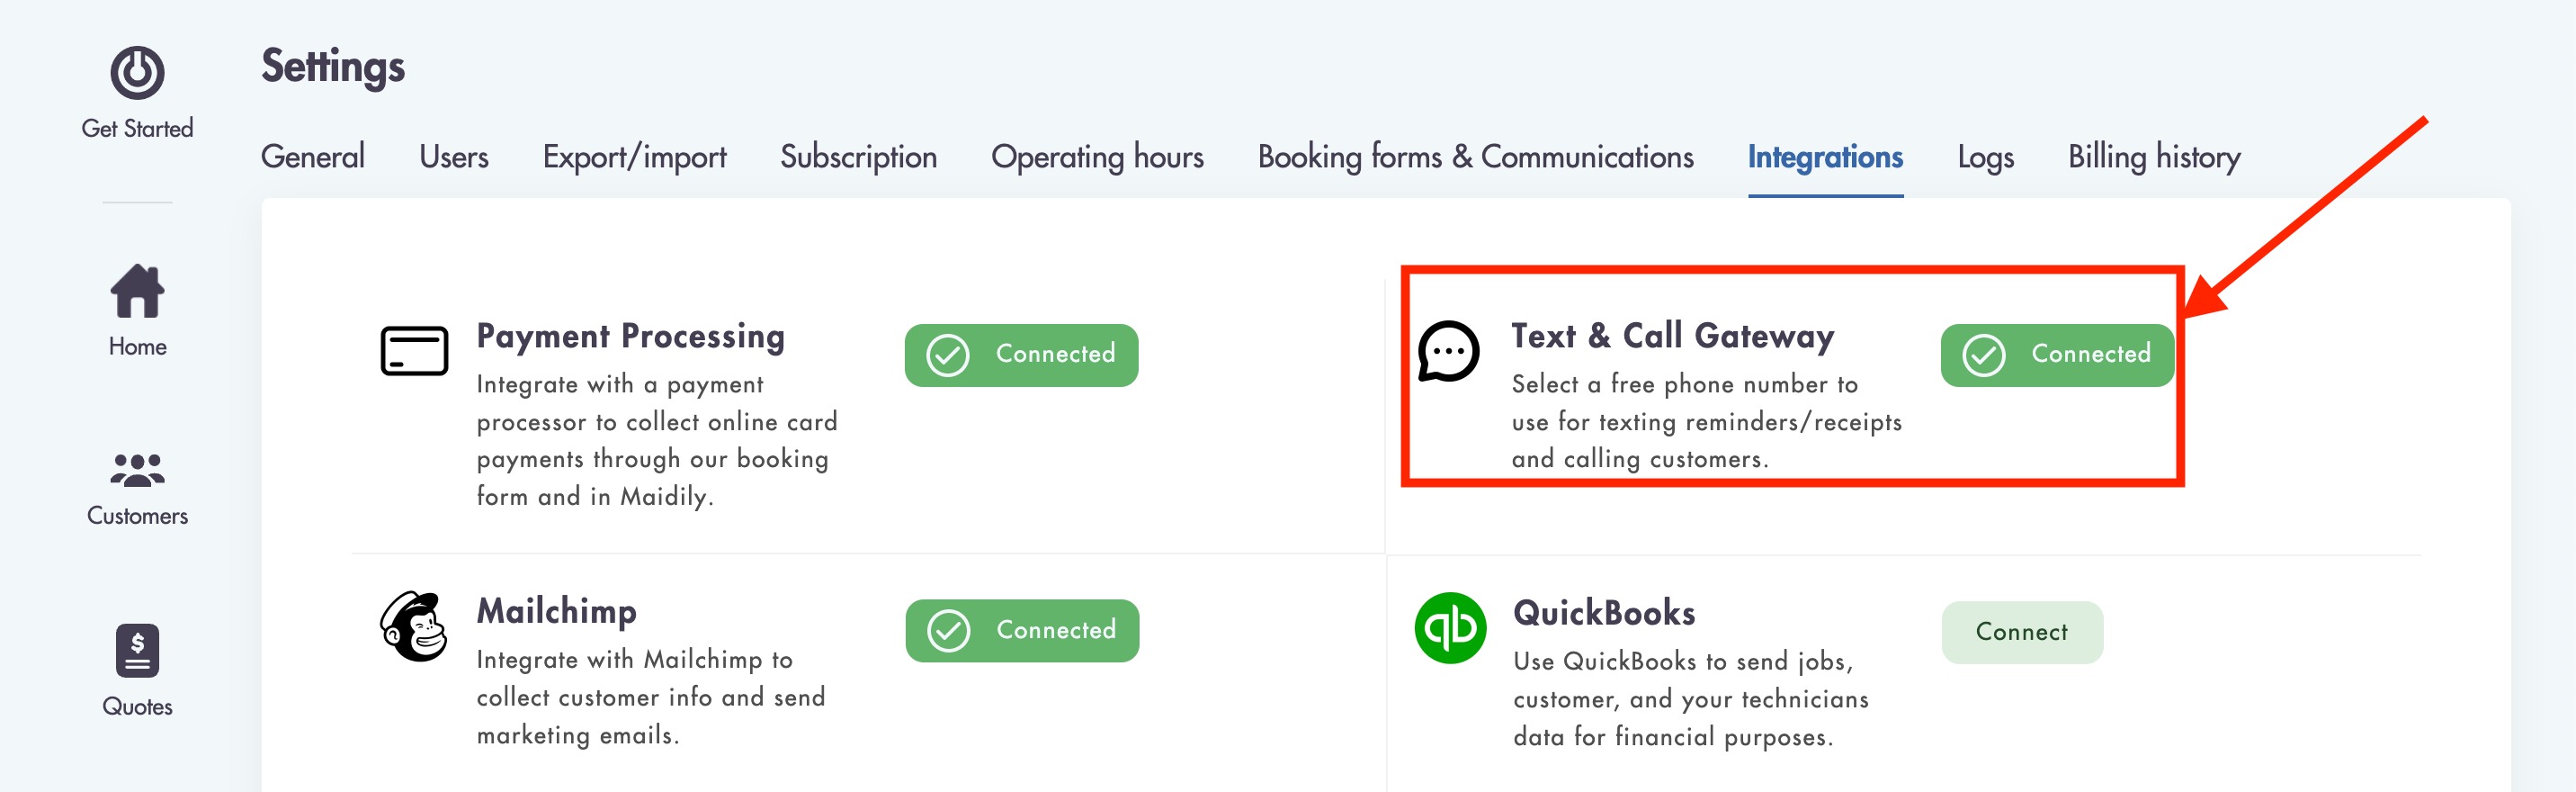Open the Billing history tab
Image resolution: width=2576 pixels, height=792 pixels.
click(2154, 157)
